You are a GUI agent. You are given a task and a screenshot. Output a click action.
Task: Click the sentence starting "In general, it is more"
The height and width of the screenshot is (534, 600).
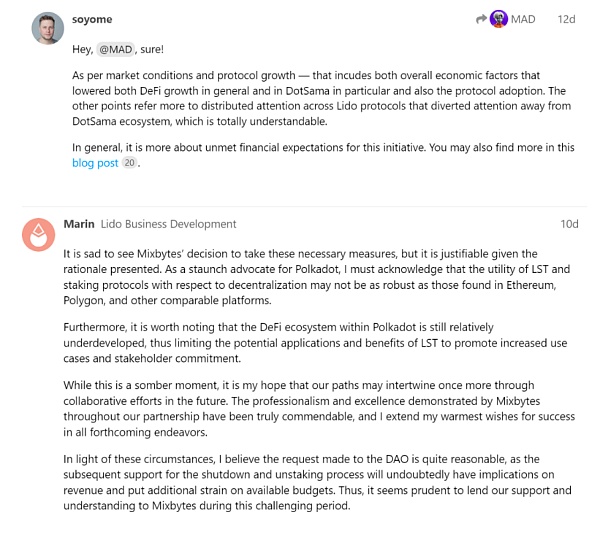[320, 147]
